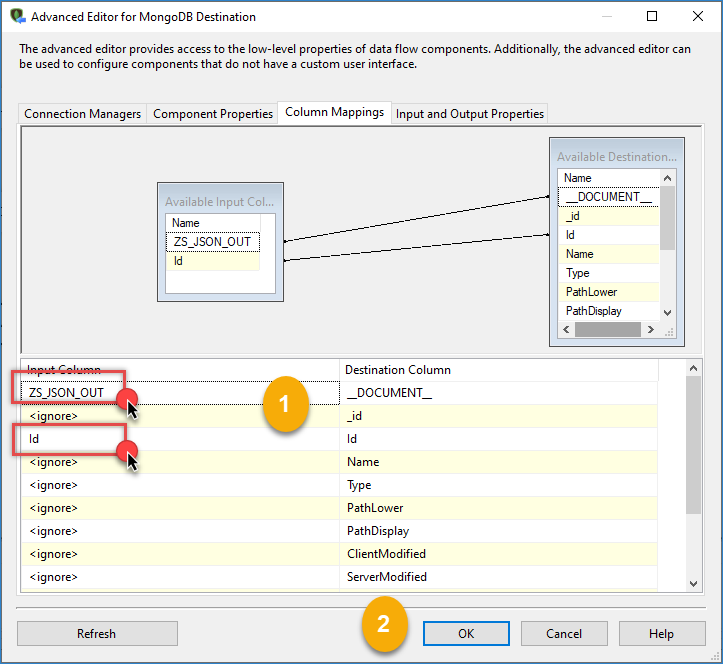Click the Name destination column cell in the grid

(x=498, y=462)
